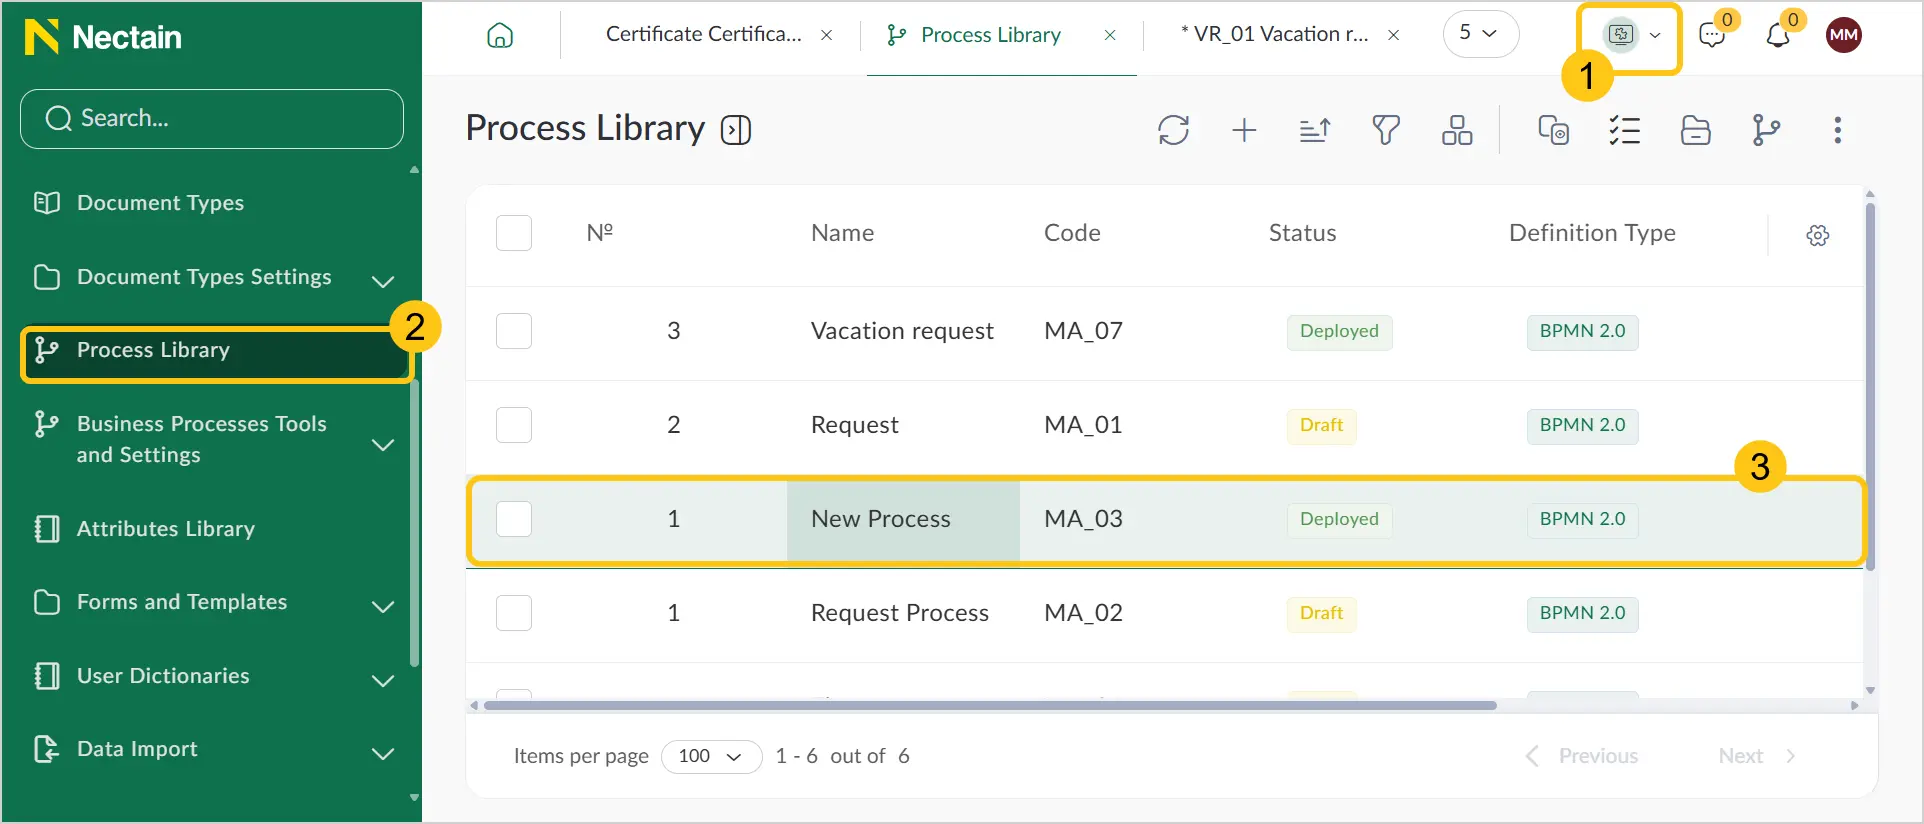Open the Request Process entry

coord(900,613)
